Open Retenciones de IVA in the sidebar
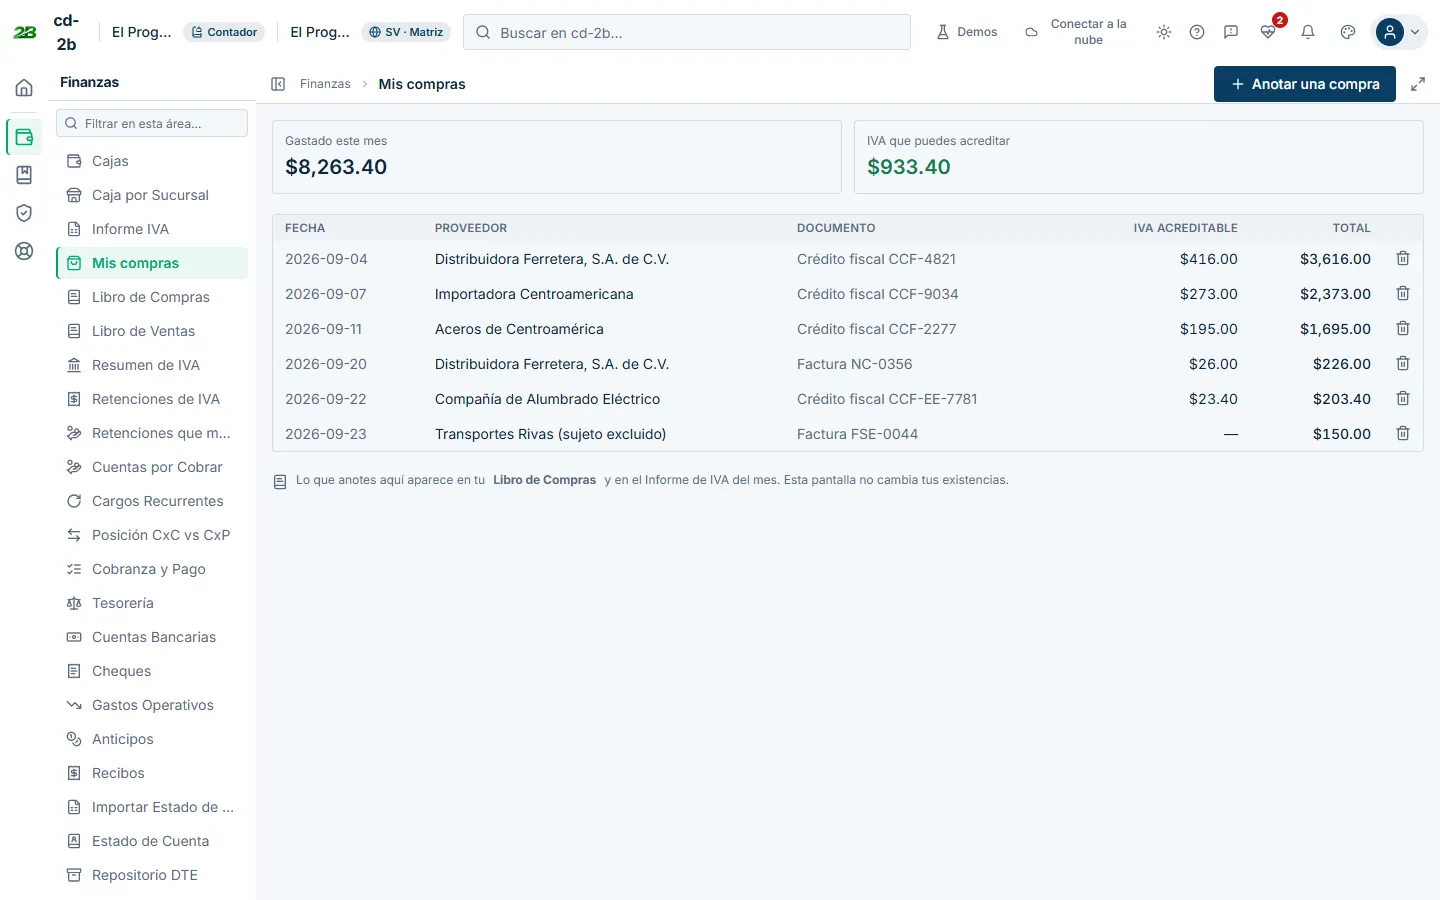 (x=152, y=399)
